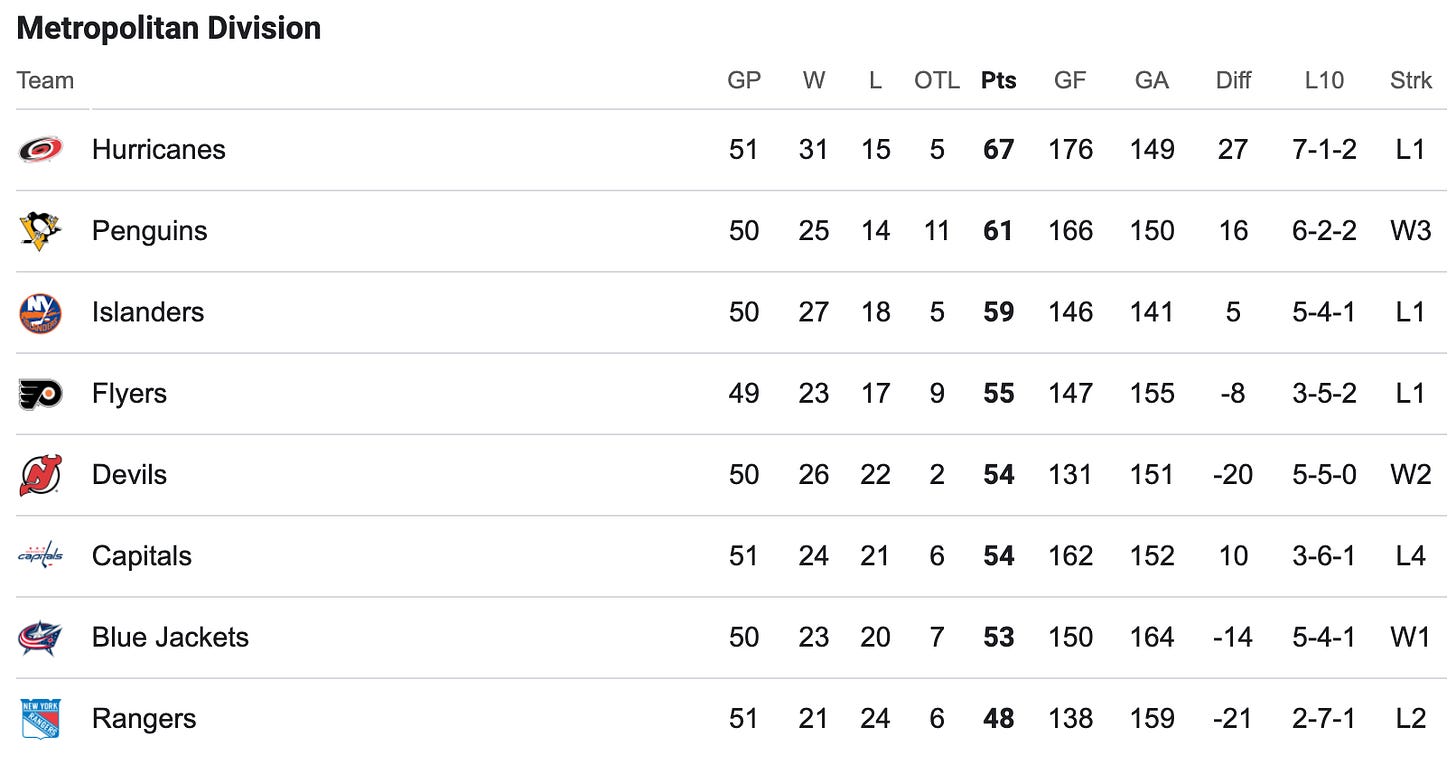Open the Hurricanes team name link
The height and width of the screenshot is (773, 1456).
point(159,150)
